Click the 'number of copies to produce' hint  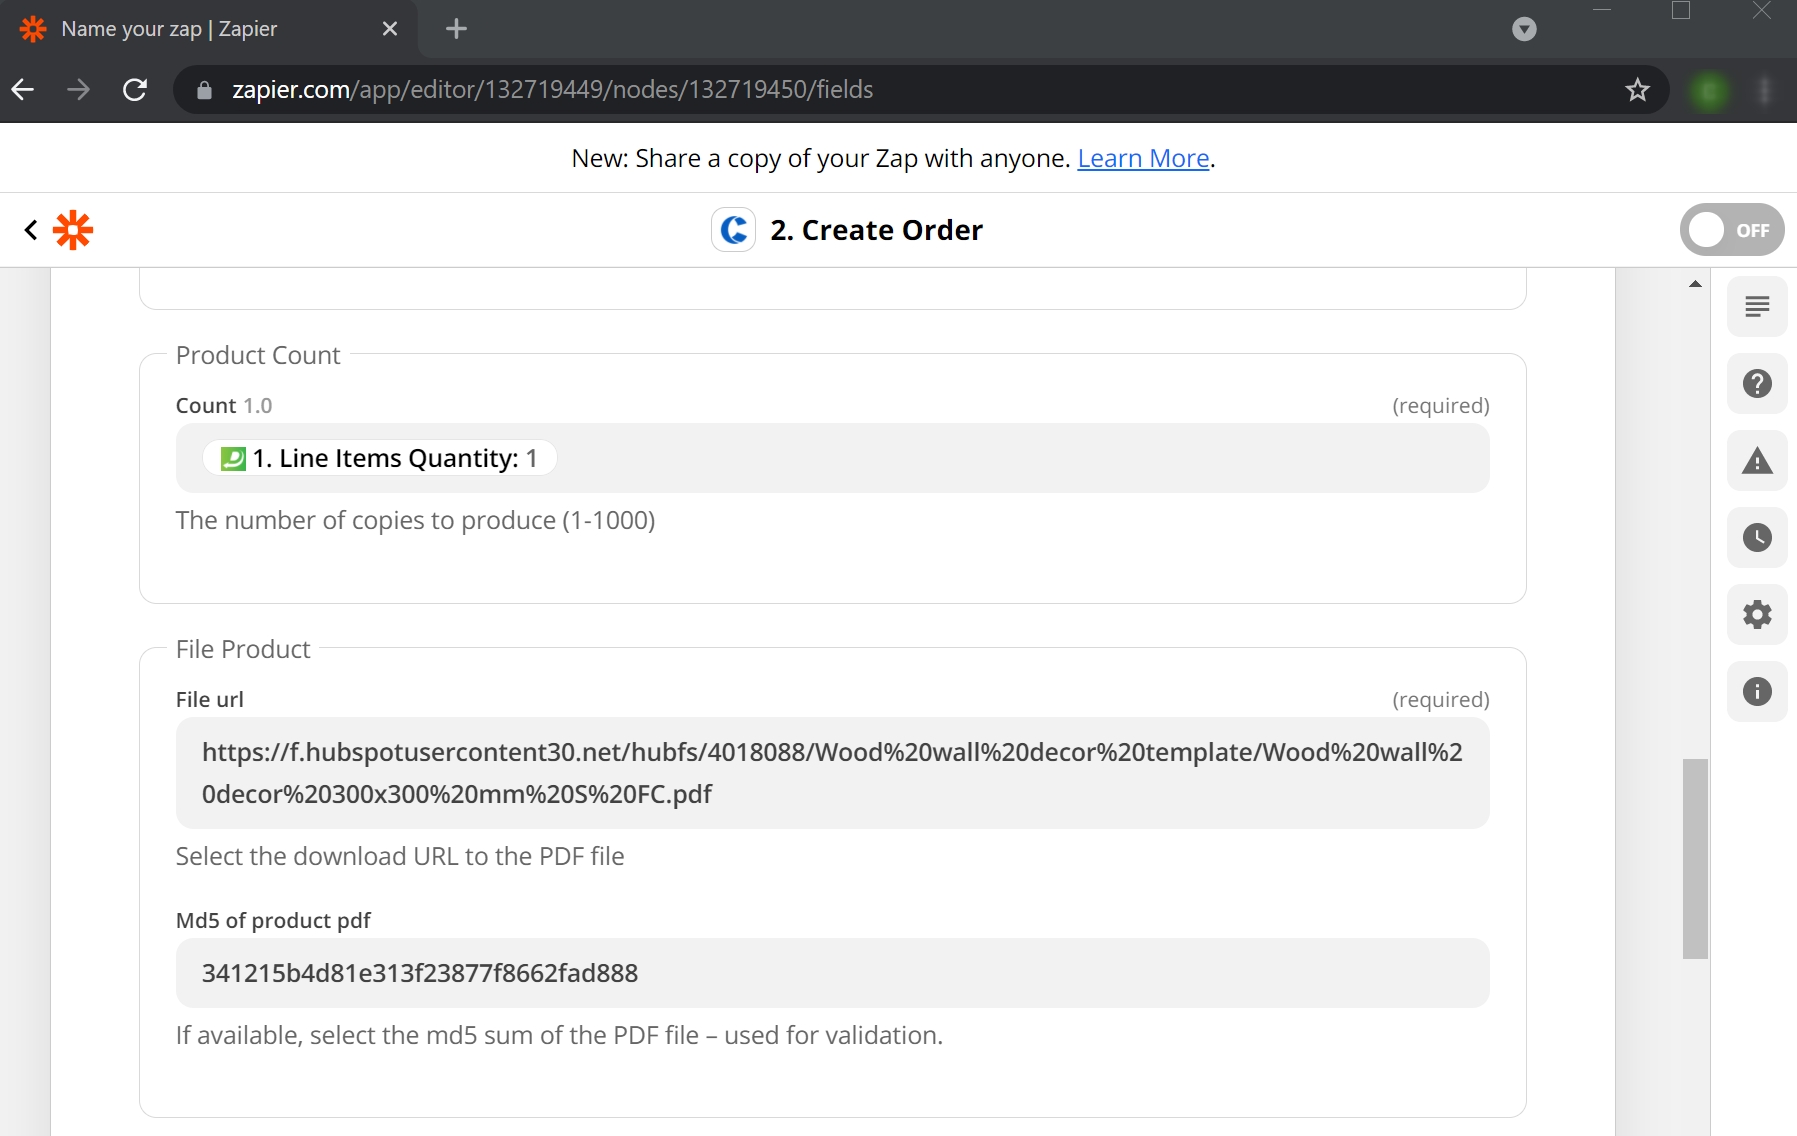(415, 520)
